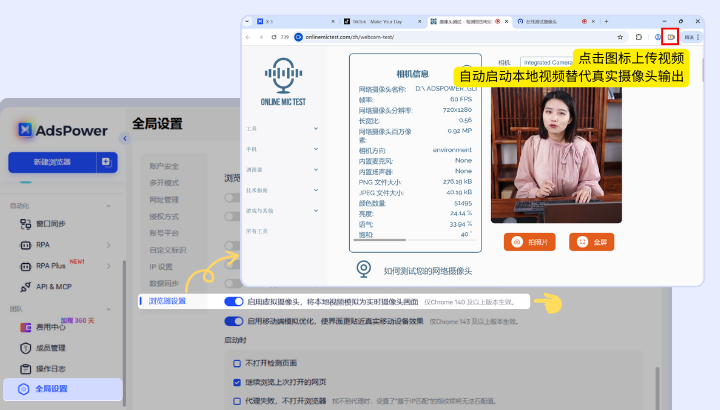View site info icon beside onlinemictest URL
This screenshot has height=410, width=720.
coord(298,37)
